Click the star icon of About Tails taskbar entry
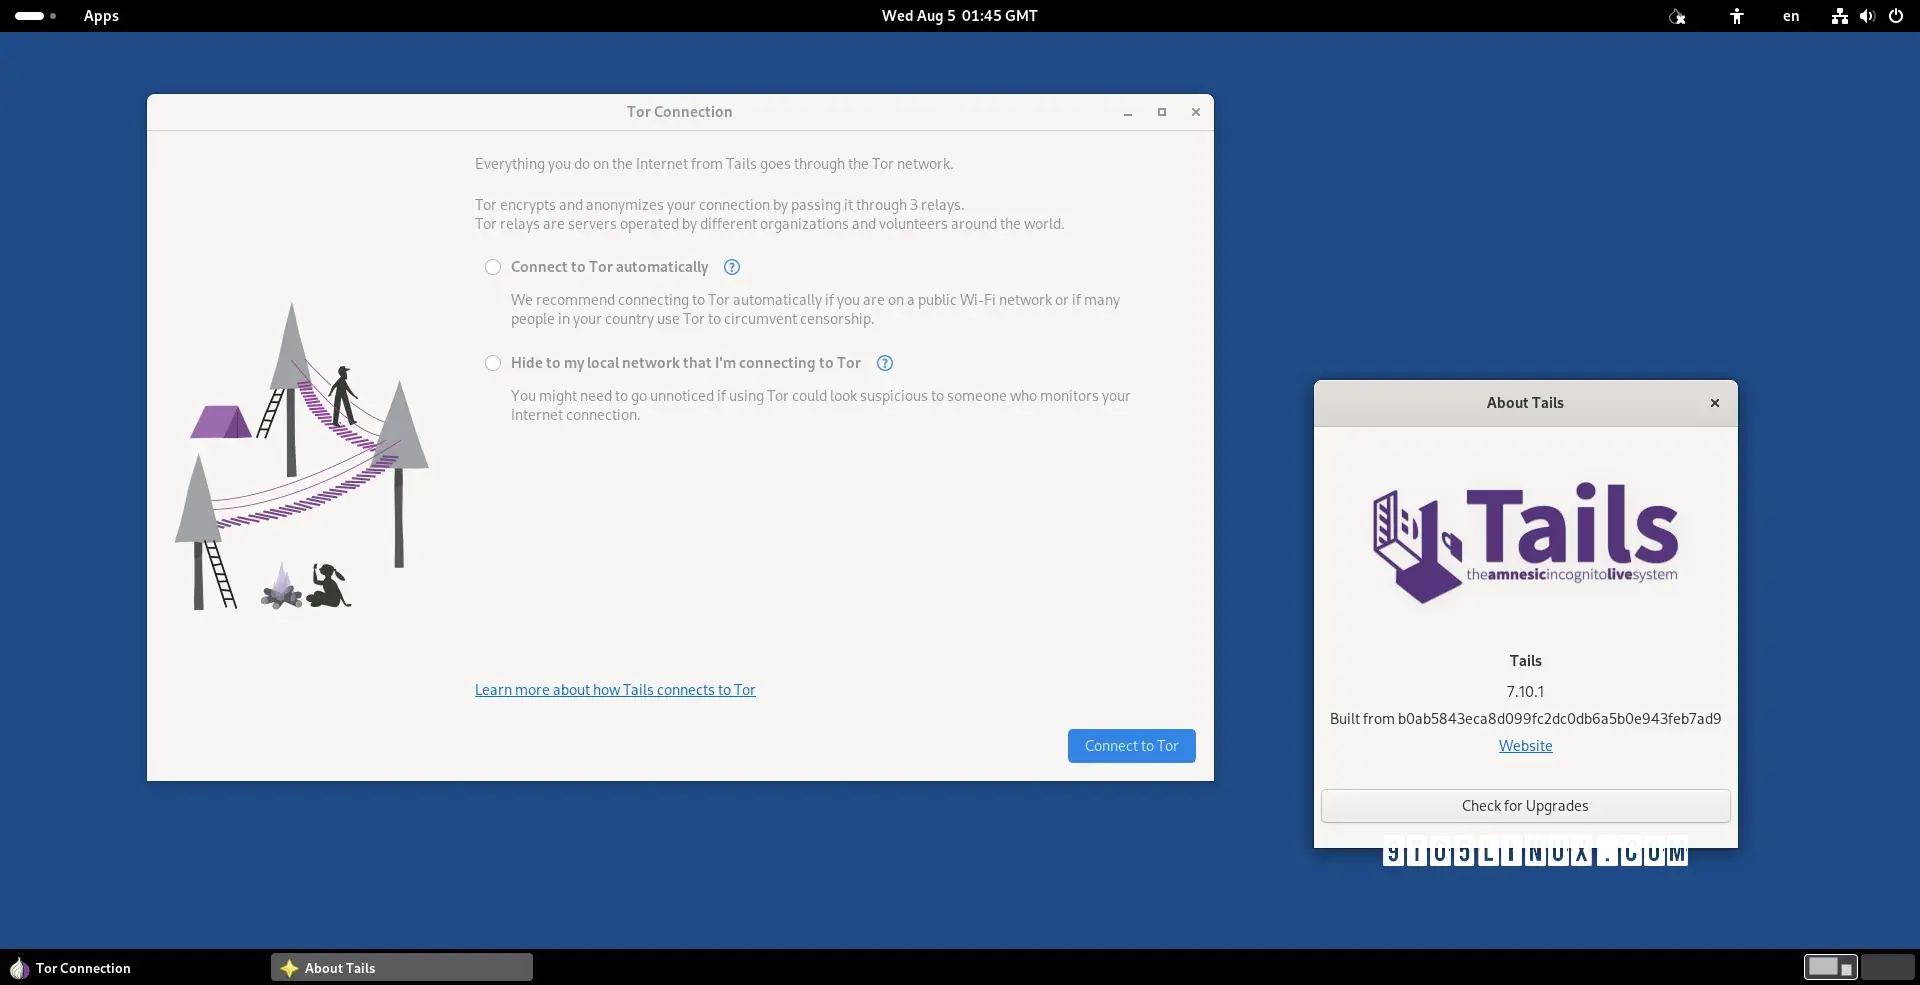1920x985 pixels. pos(289,968)
